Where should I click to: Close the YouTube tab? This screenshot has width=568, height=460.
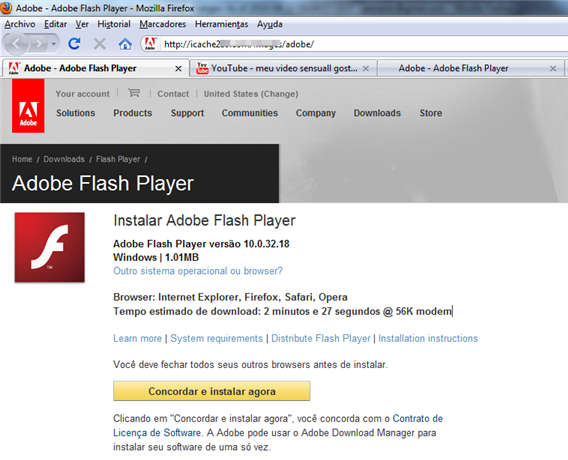(x=366, y=68)
